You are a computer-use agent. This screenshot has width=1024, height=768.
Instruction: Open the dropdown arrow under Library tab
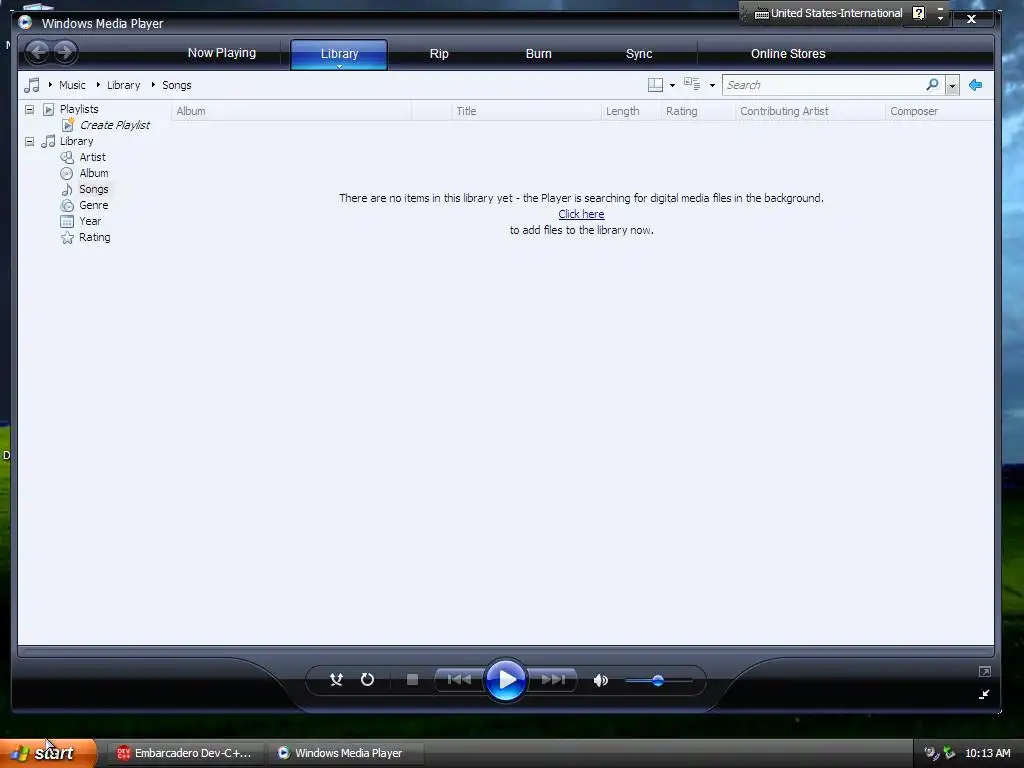(340, 66)
